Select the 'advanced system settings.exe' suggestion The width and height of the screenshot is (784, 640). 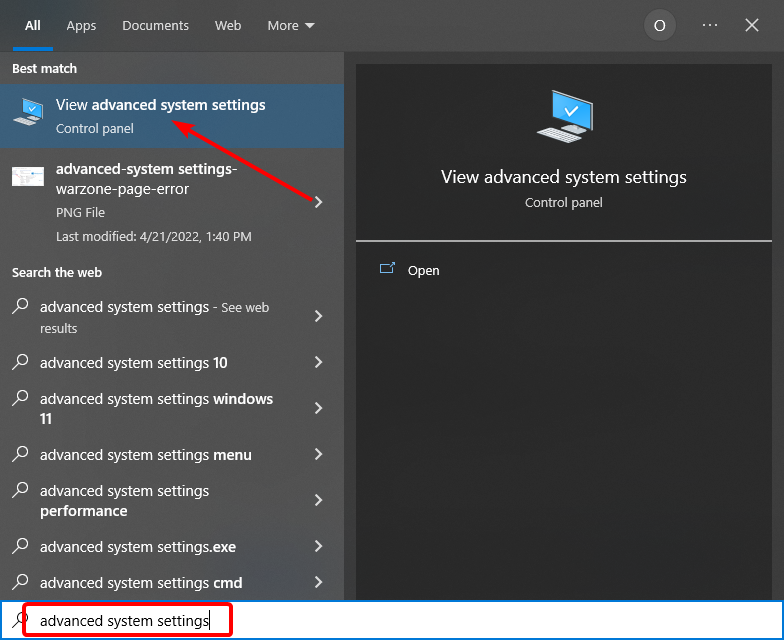coord(138,546)
